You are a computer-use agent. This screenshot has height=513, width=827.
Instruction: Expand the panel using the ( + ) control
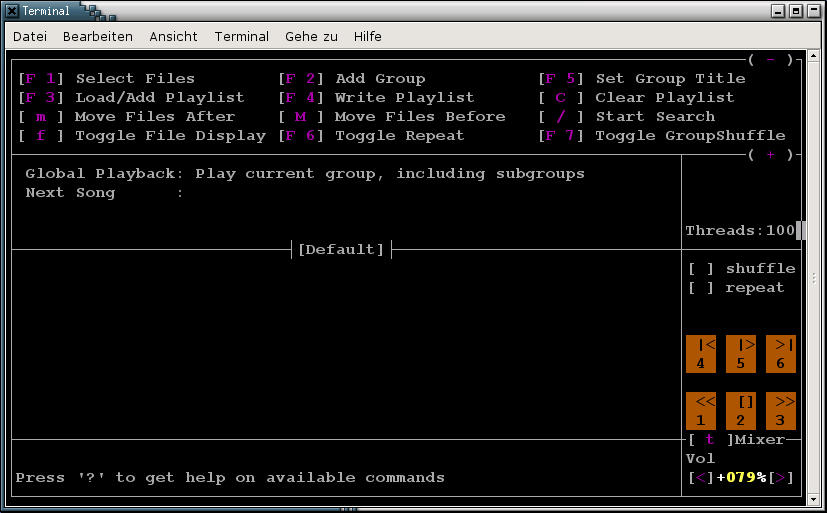(x=770, y=155)
